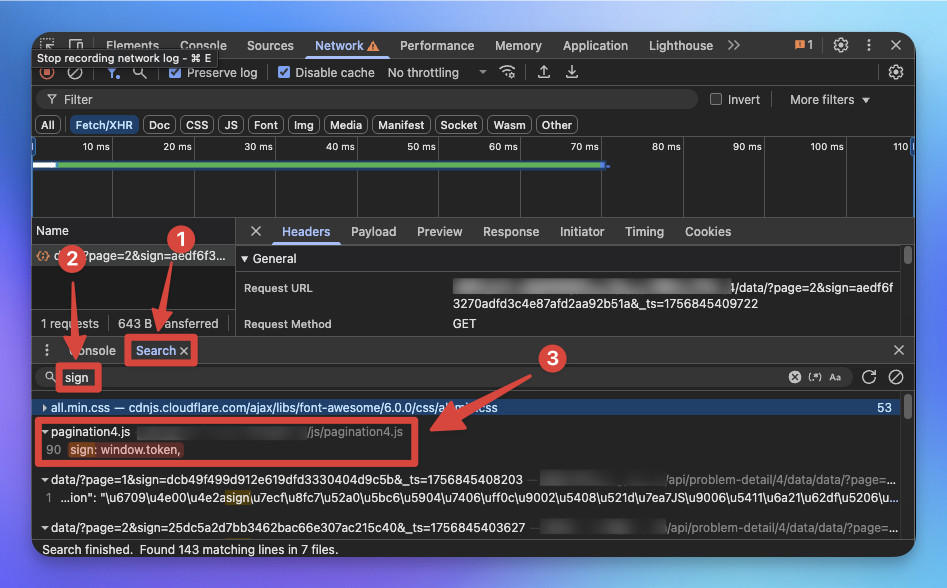947x588 pixels.
Task: Open line 90 sign: window.token result
Action: 125,450
